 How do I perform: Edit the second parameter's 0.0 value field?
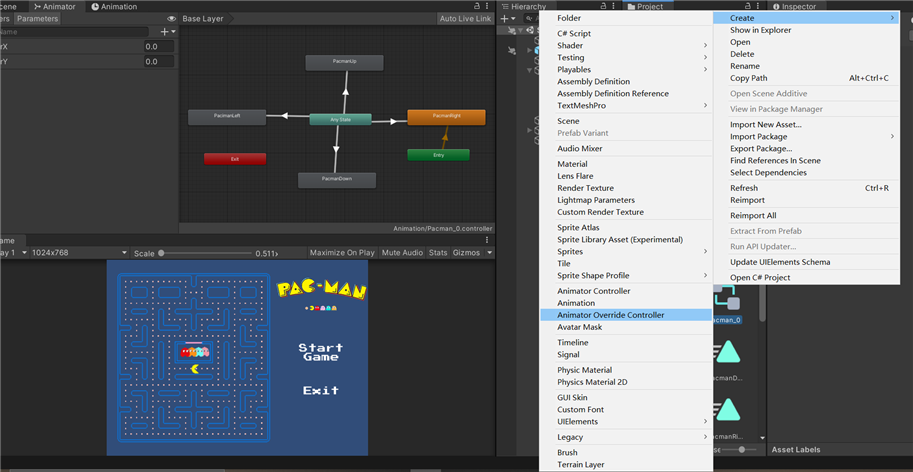[159, 61]
